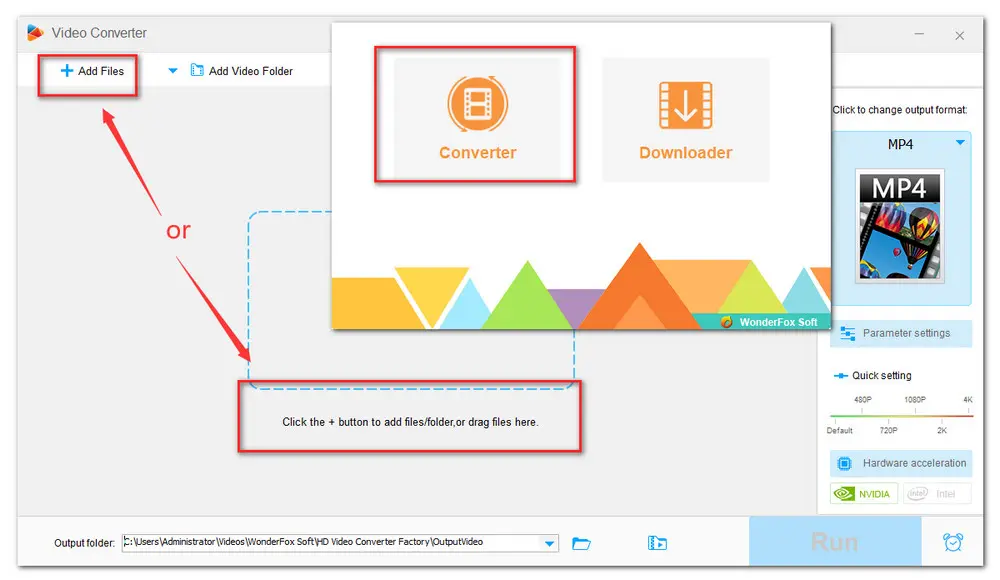Toggle Intel acceleration

coord(936,494)
